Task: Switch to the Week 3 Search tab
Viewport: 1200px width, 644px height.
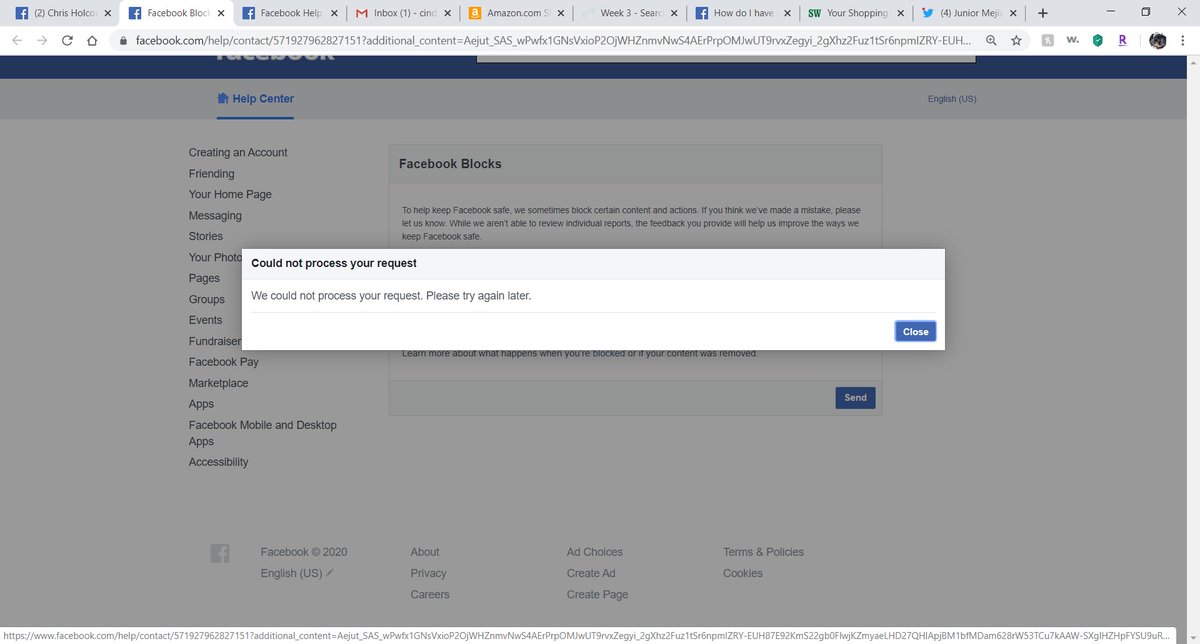Action: 627,14
